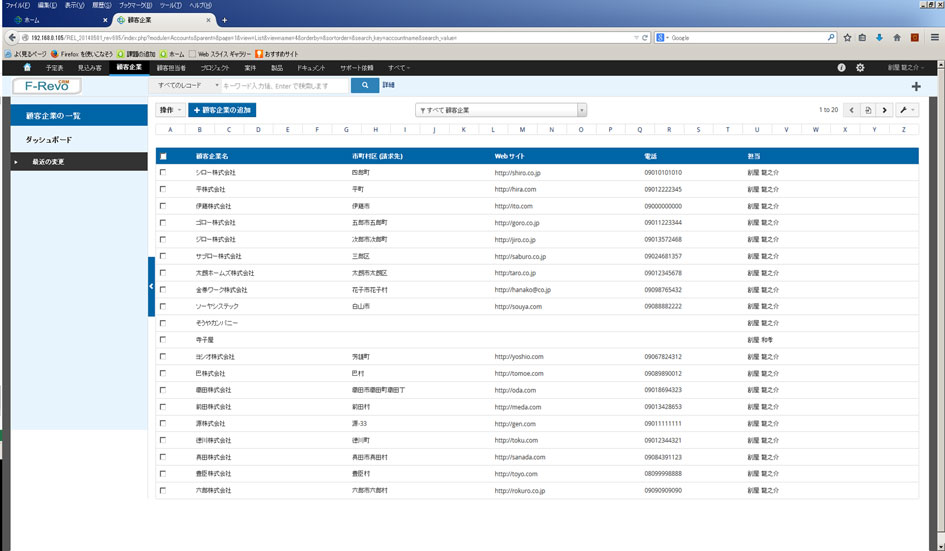Screen dimensions: 945x551
Task: Open the http://sanada.com website link
Action: tap(520, 457)
